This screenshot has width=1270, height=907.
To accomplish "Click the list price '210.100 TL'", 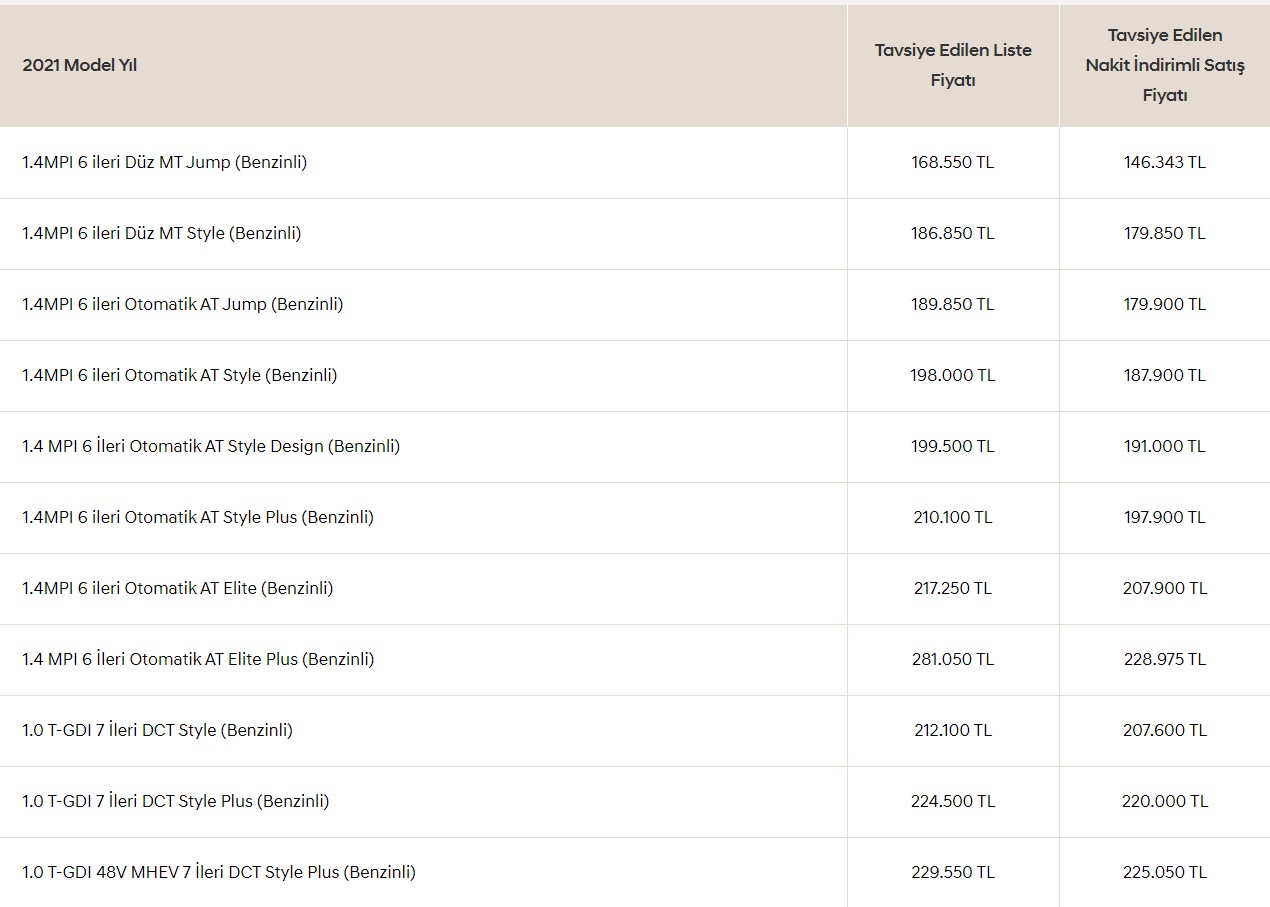I will [x=953, y=517].
